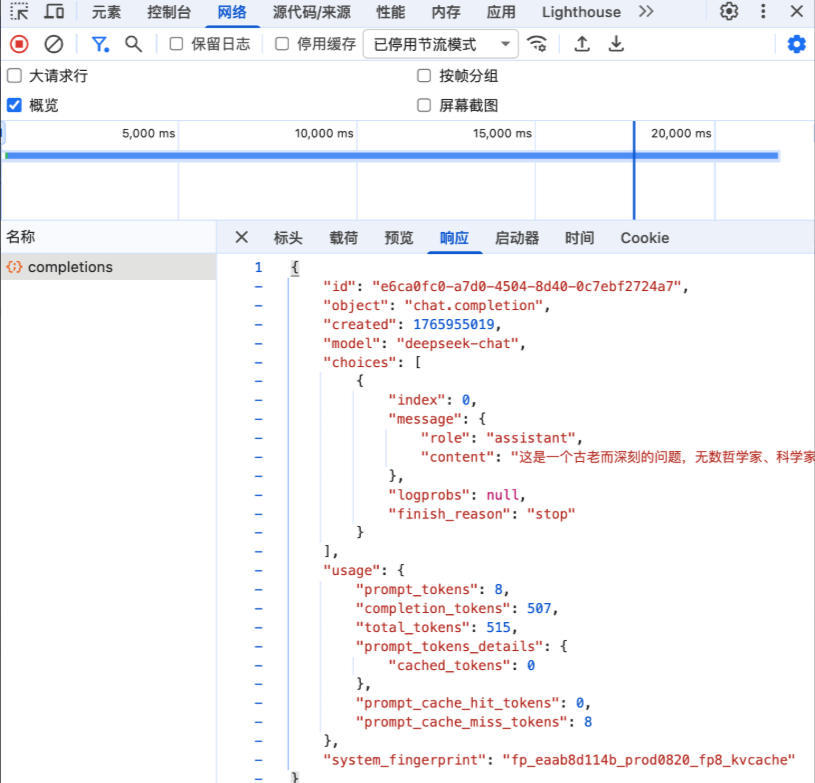Open network conditions panel
This screenshot has height=783, width=815.
tap(539, 44)
